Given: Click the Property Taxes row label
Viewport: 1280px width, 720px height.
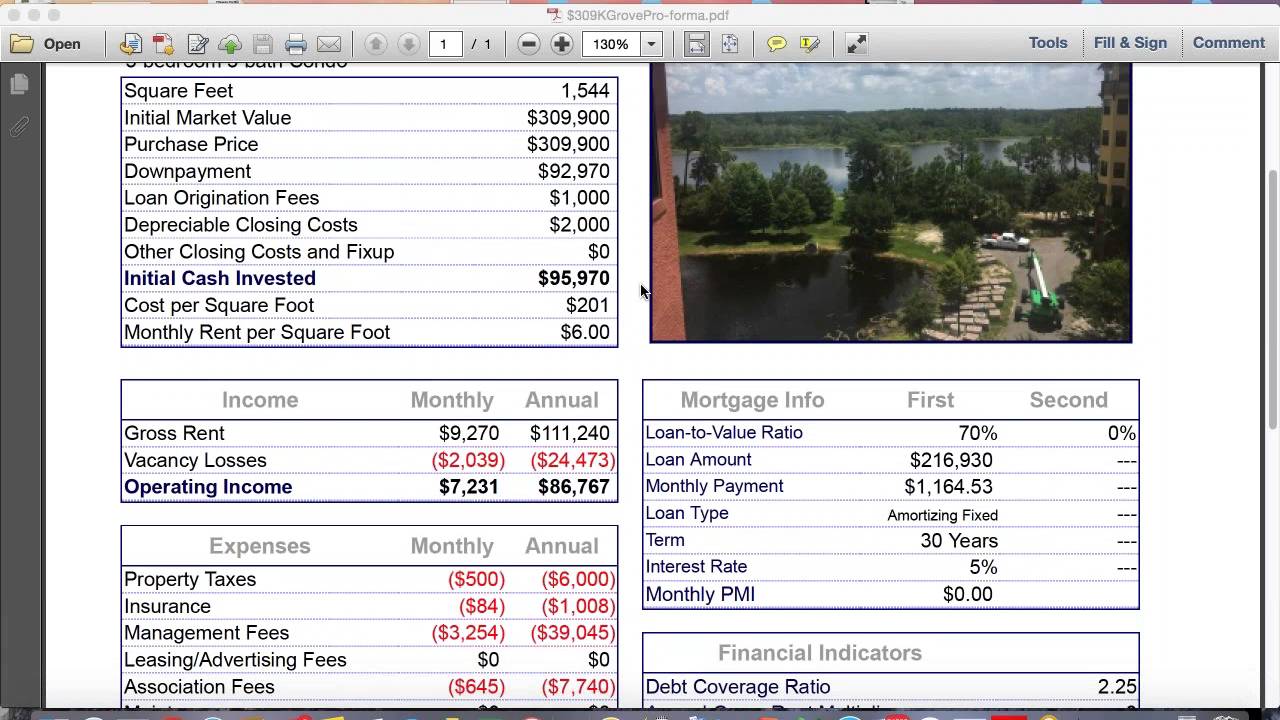Looking at the screenshot, I should 190,579.
